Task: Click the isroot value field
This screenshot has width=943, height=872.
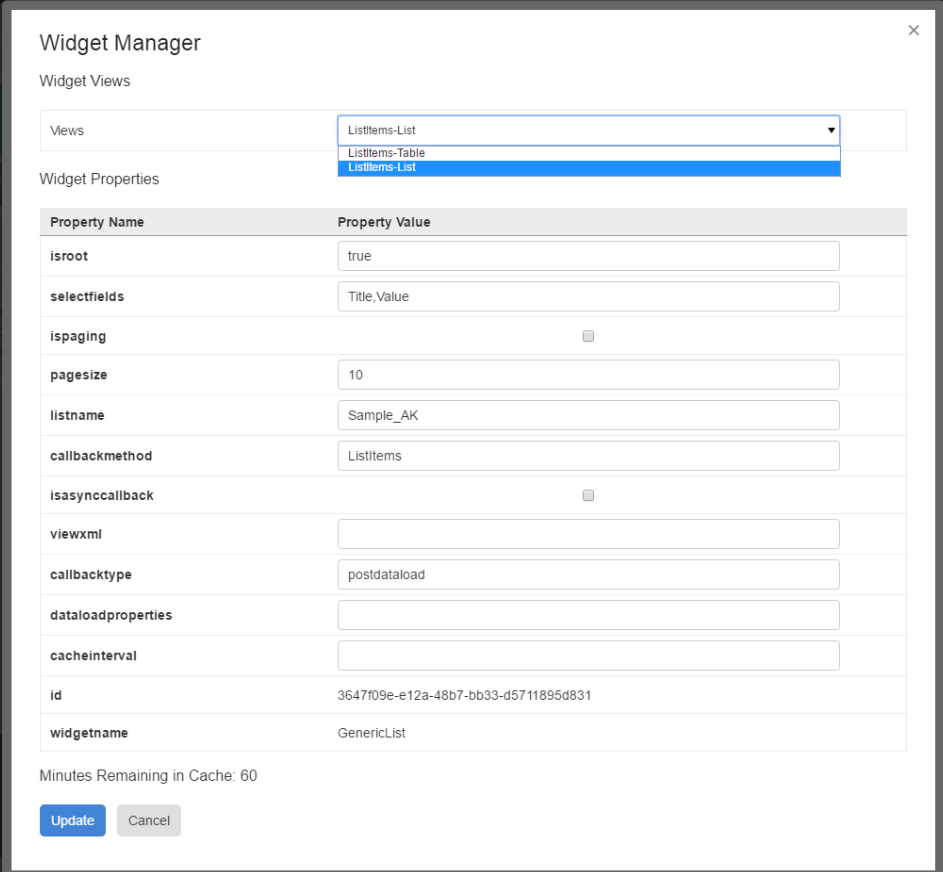Action: tap(588, 256)
